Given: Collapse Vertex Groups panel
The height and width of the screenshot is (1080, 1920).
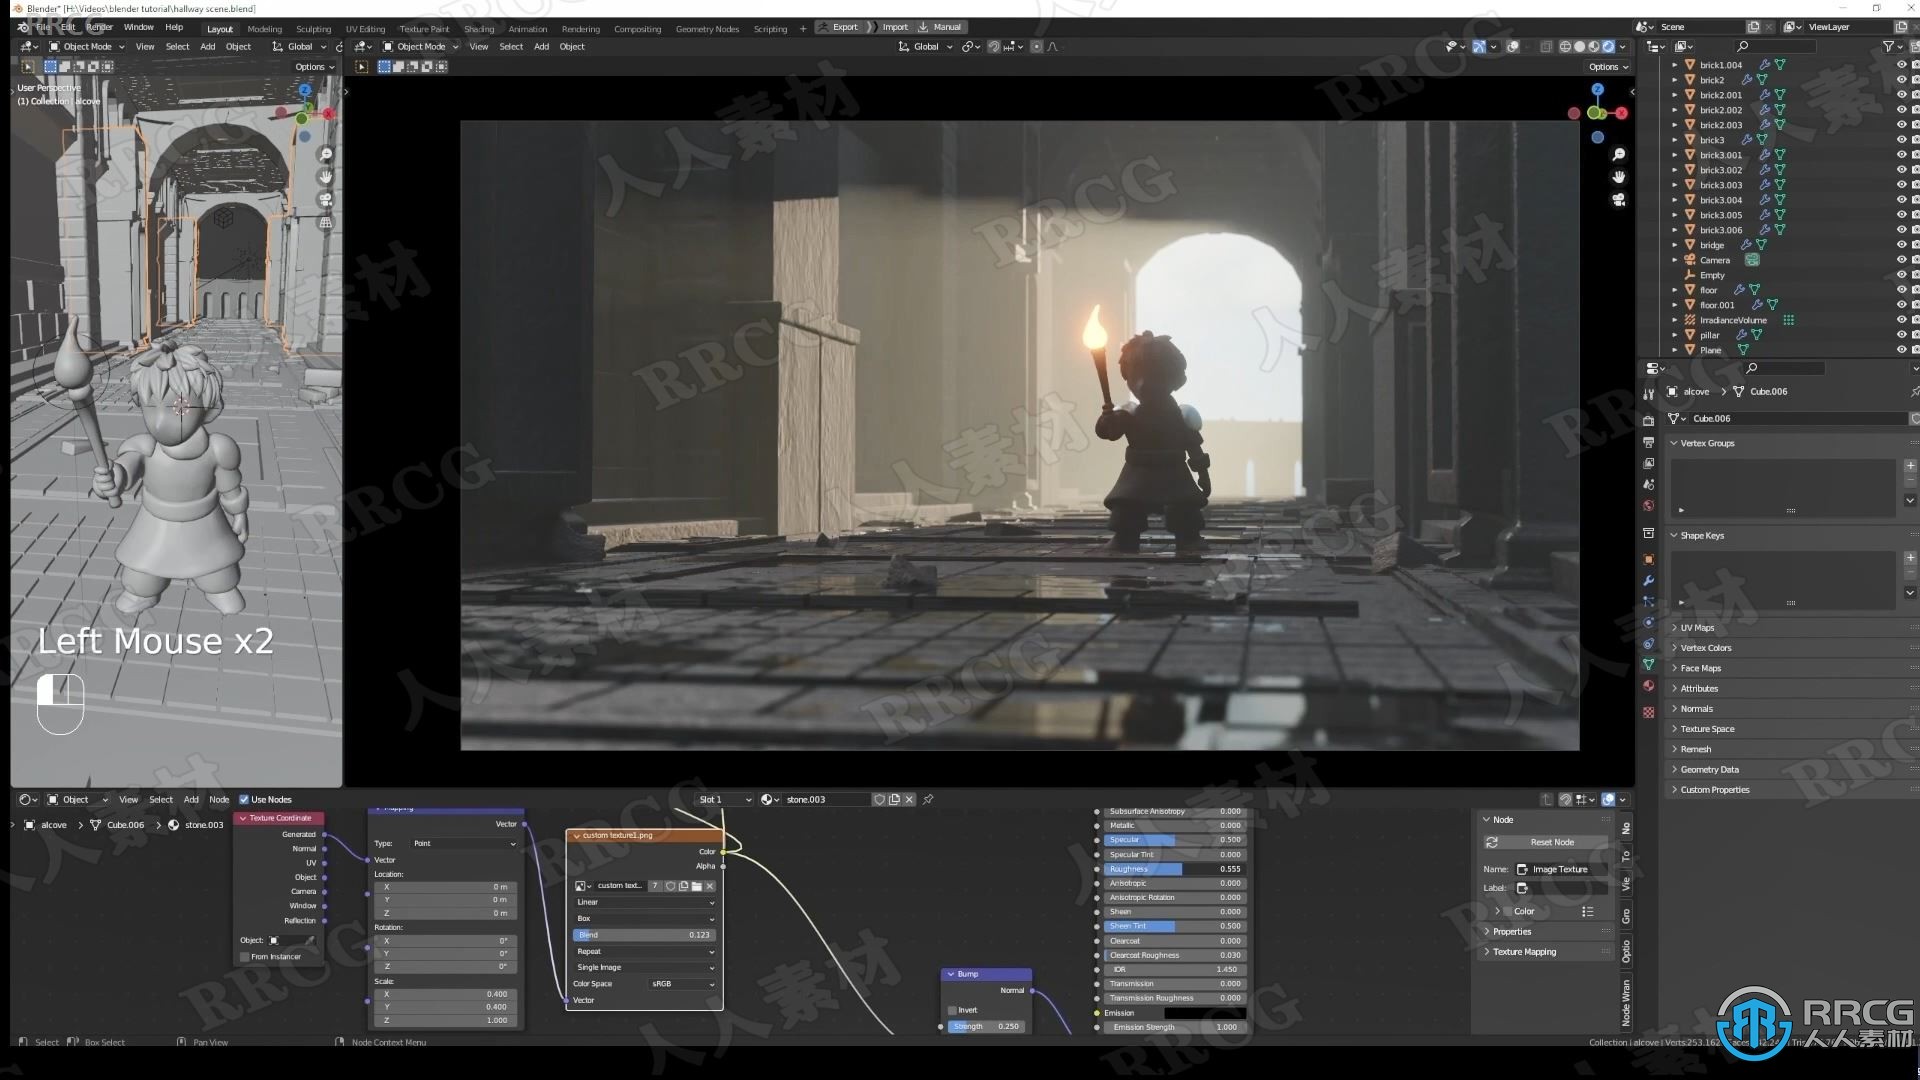Looking at the screenshot, I should (1707, 443).
